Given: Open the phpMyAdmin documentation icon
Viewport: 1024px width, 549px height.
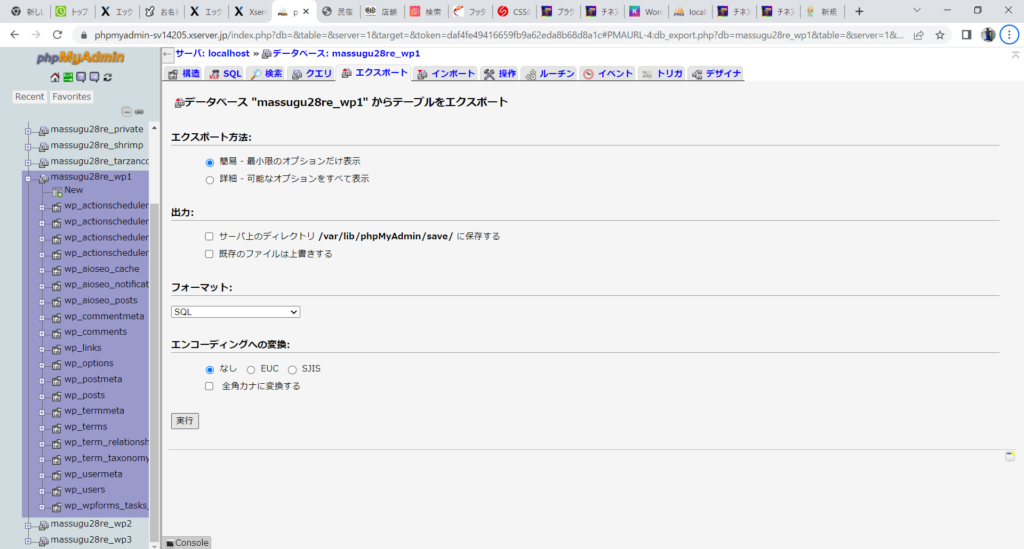Looking at the screenshot, I should pos(81,77).
